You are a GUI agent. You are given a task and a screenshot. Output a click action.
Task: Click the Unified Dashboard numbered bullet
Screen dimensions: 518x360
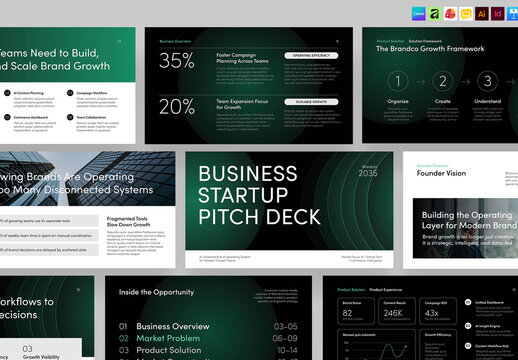[468, 302]
